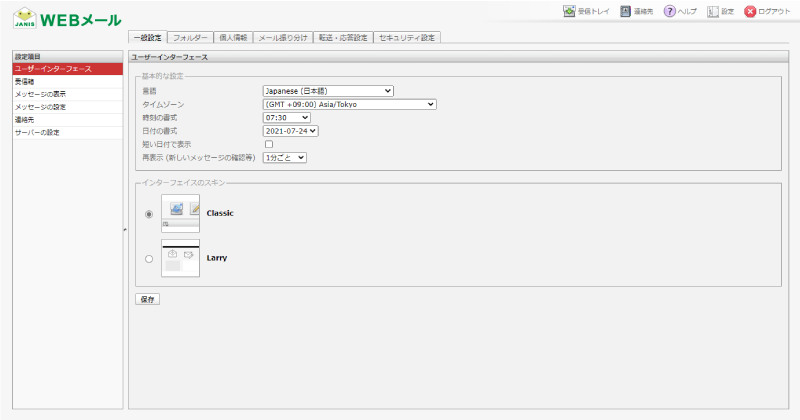Switch to the セキュリティ設定 tab
The image size is (800, 420).
(x=407, y=38)
